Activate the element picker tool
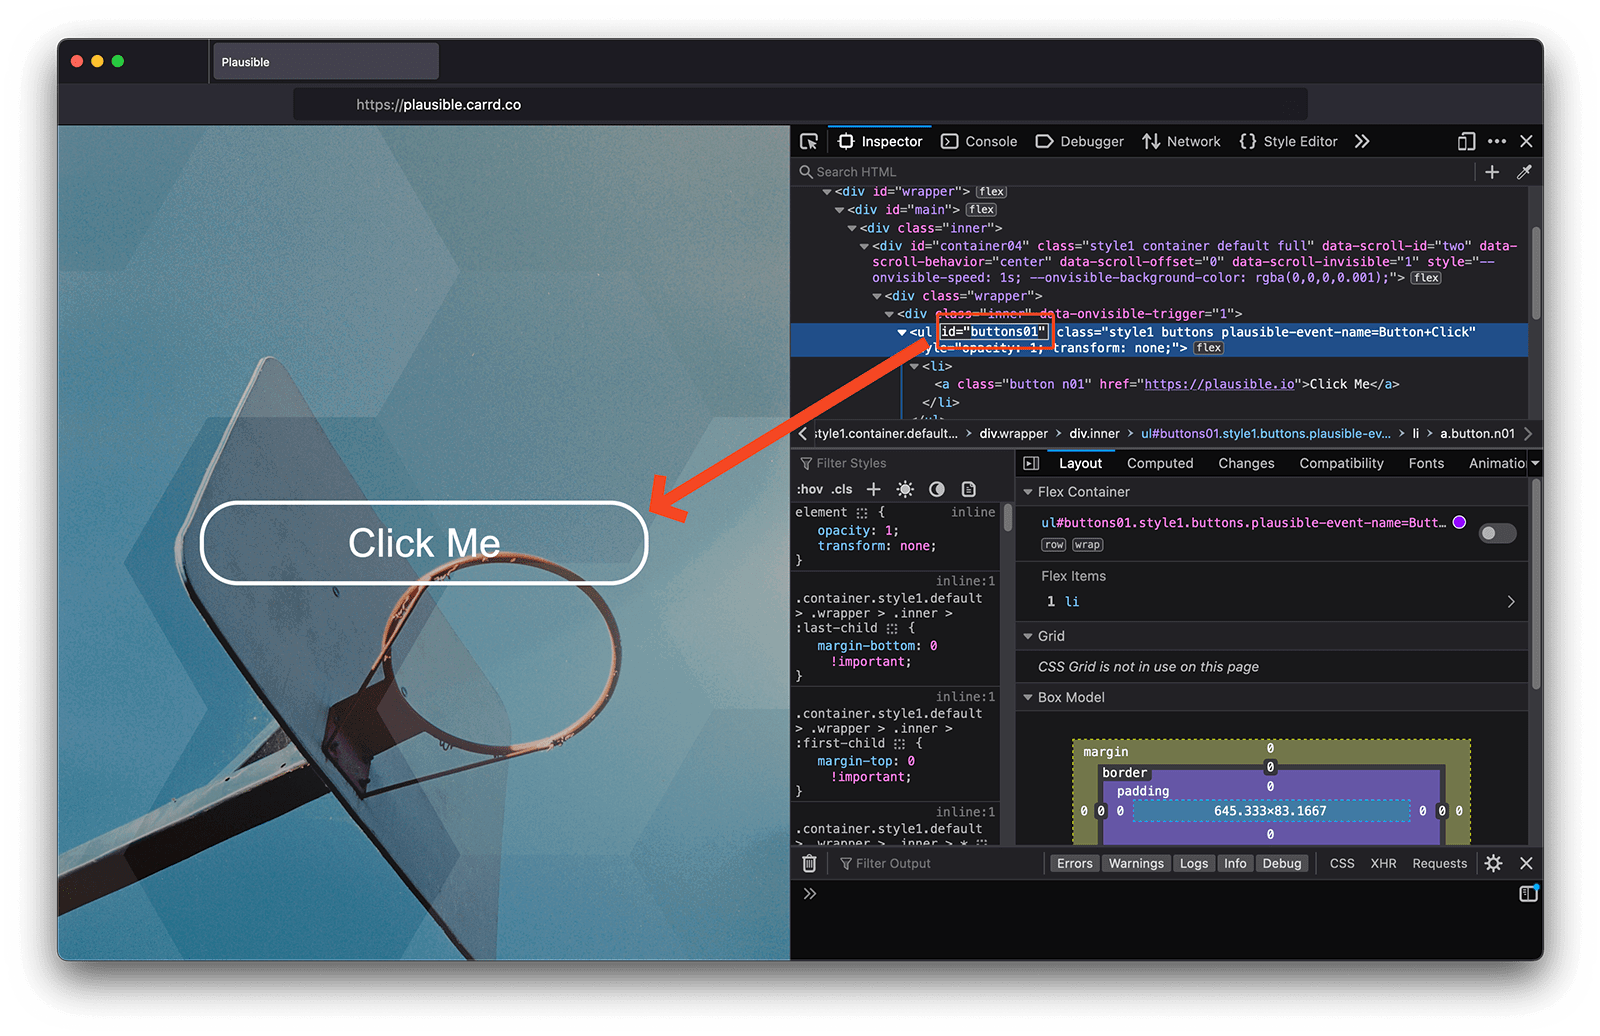Image resolution: width=1600 pixels, height=1036 pixels. 809,141
